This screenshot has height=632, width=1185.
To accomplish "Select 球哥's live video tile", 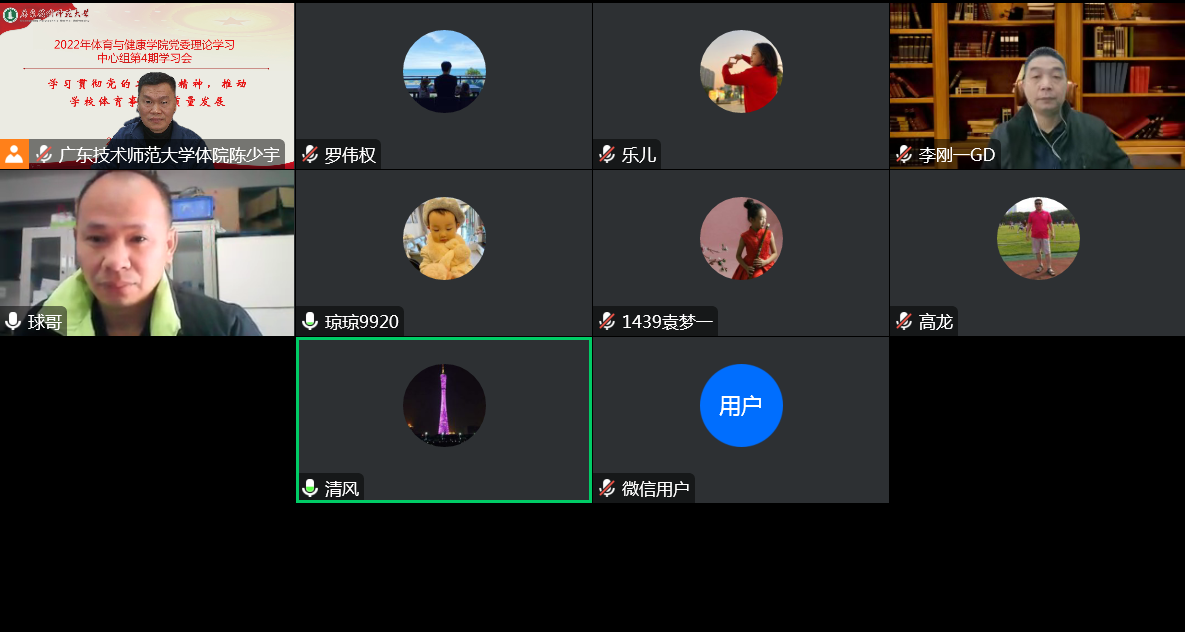I will pyautogui.click(x=147, y=250).
